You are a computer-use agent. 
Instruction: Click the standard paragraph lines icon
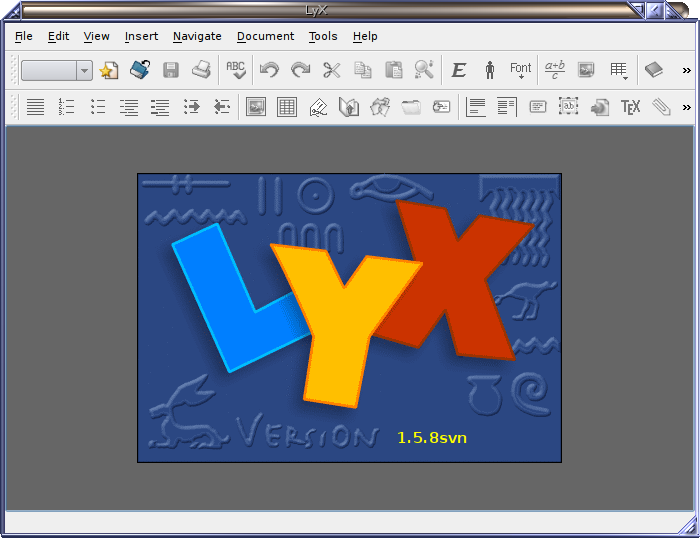35,107
